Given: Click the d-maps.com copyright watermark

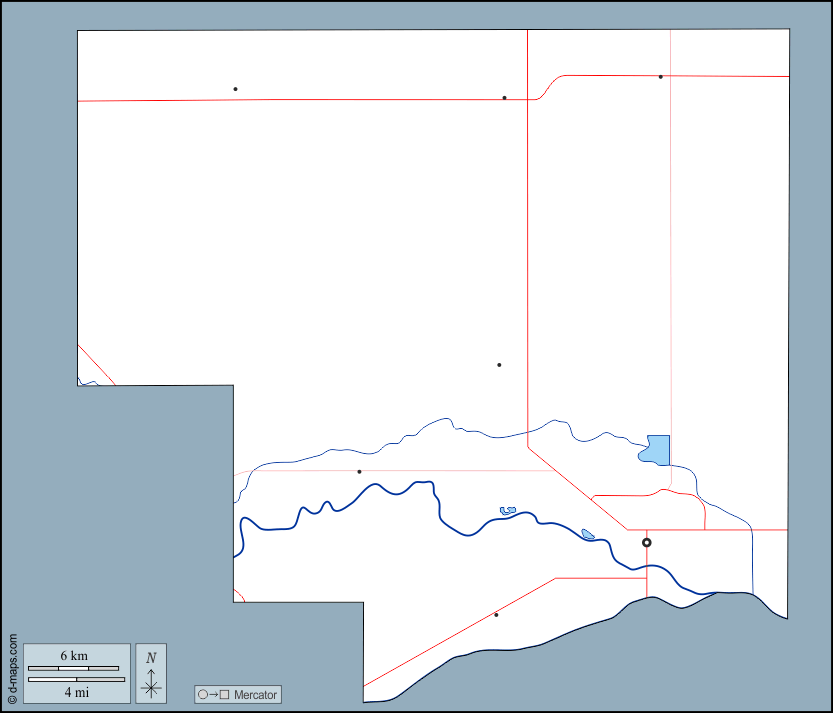Looking at the screenshot, I should tap(12, 669).
